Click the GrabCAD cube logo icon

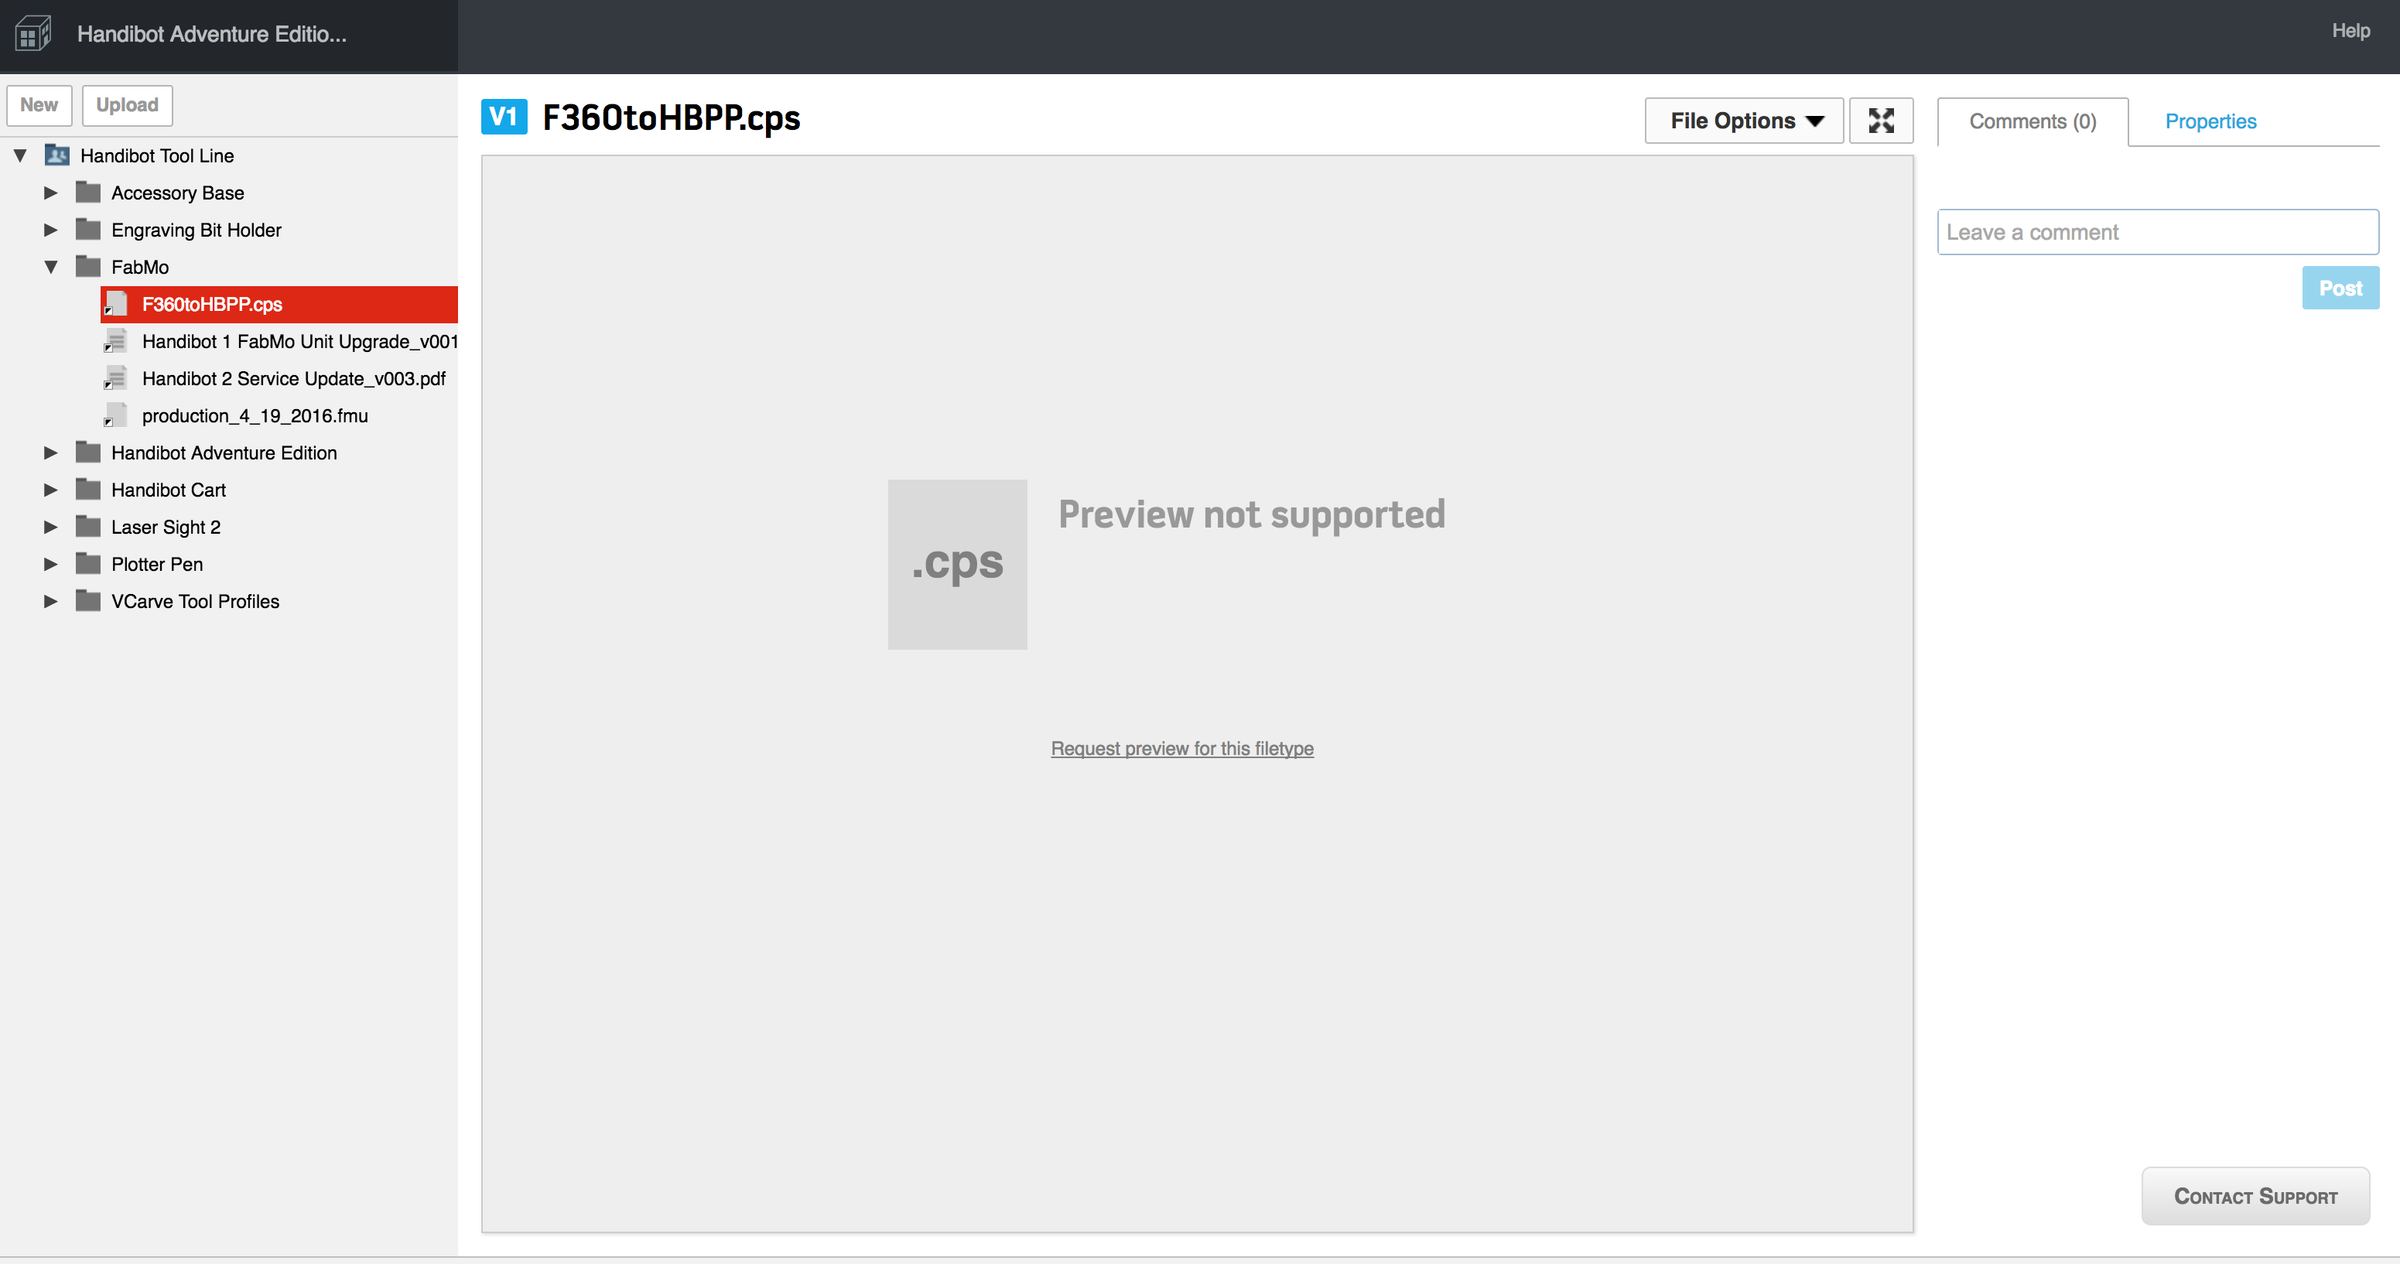33,34
